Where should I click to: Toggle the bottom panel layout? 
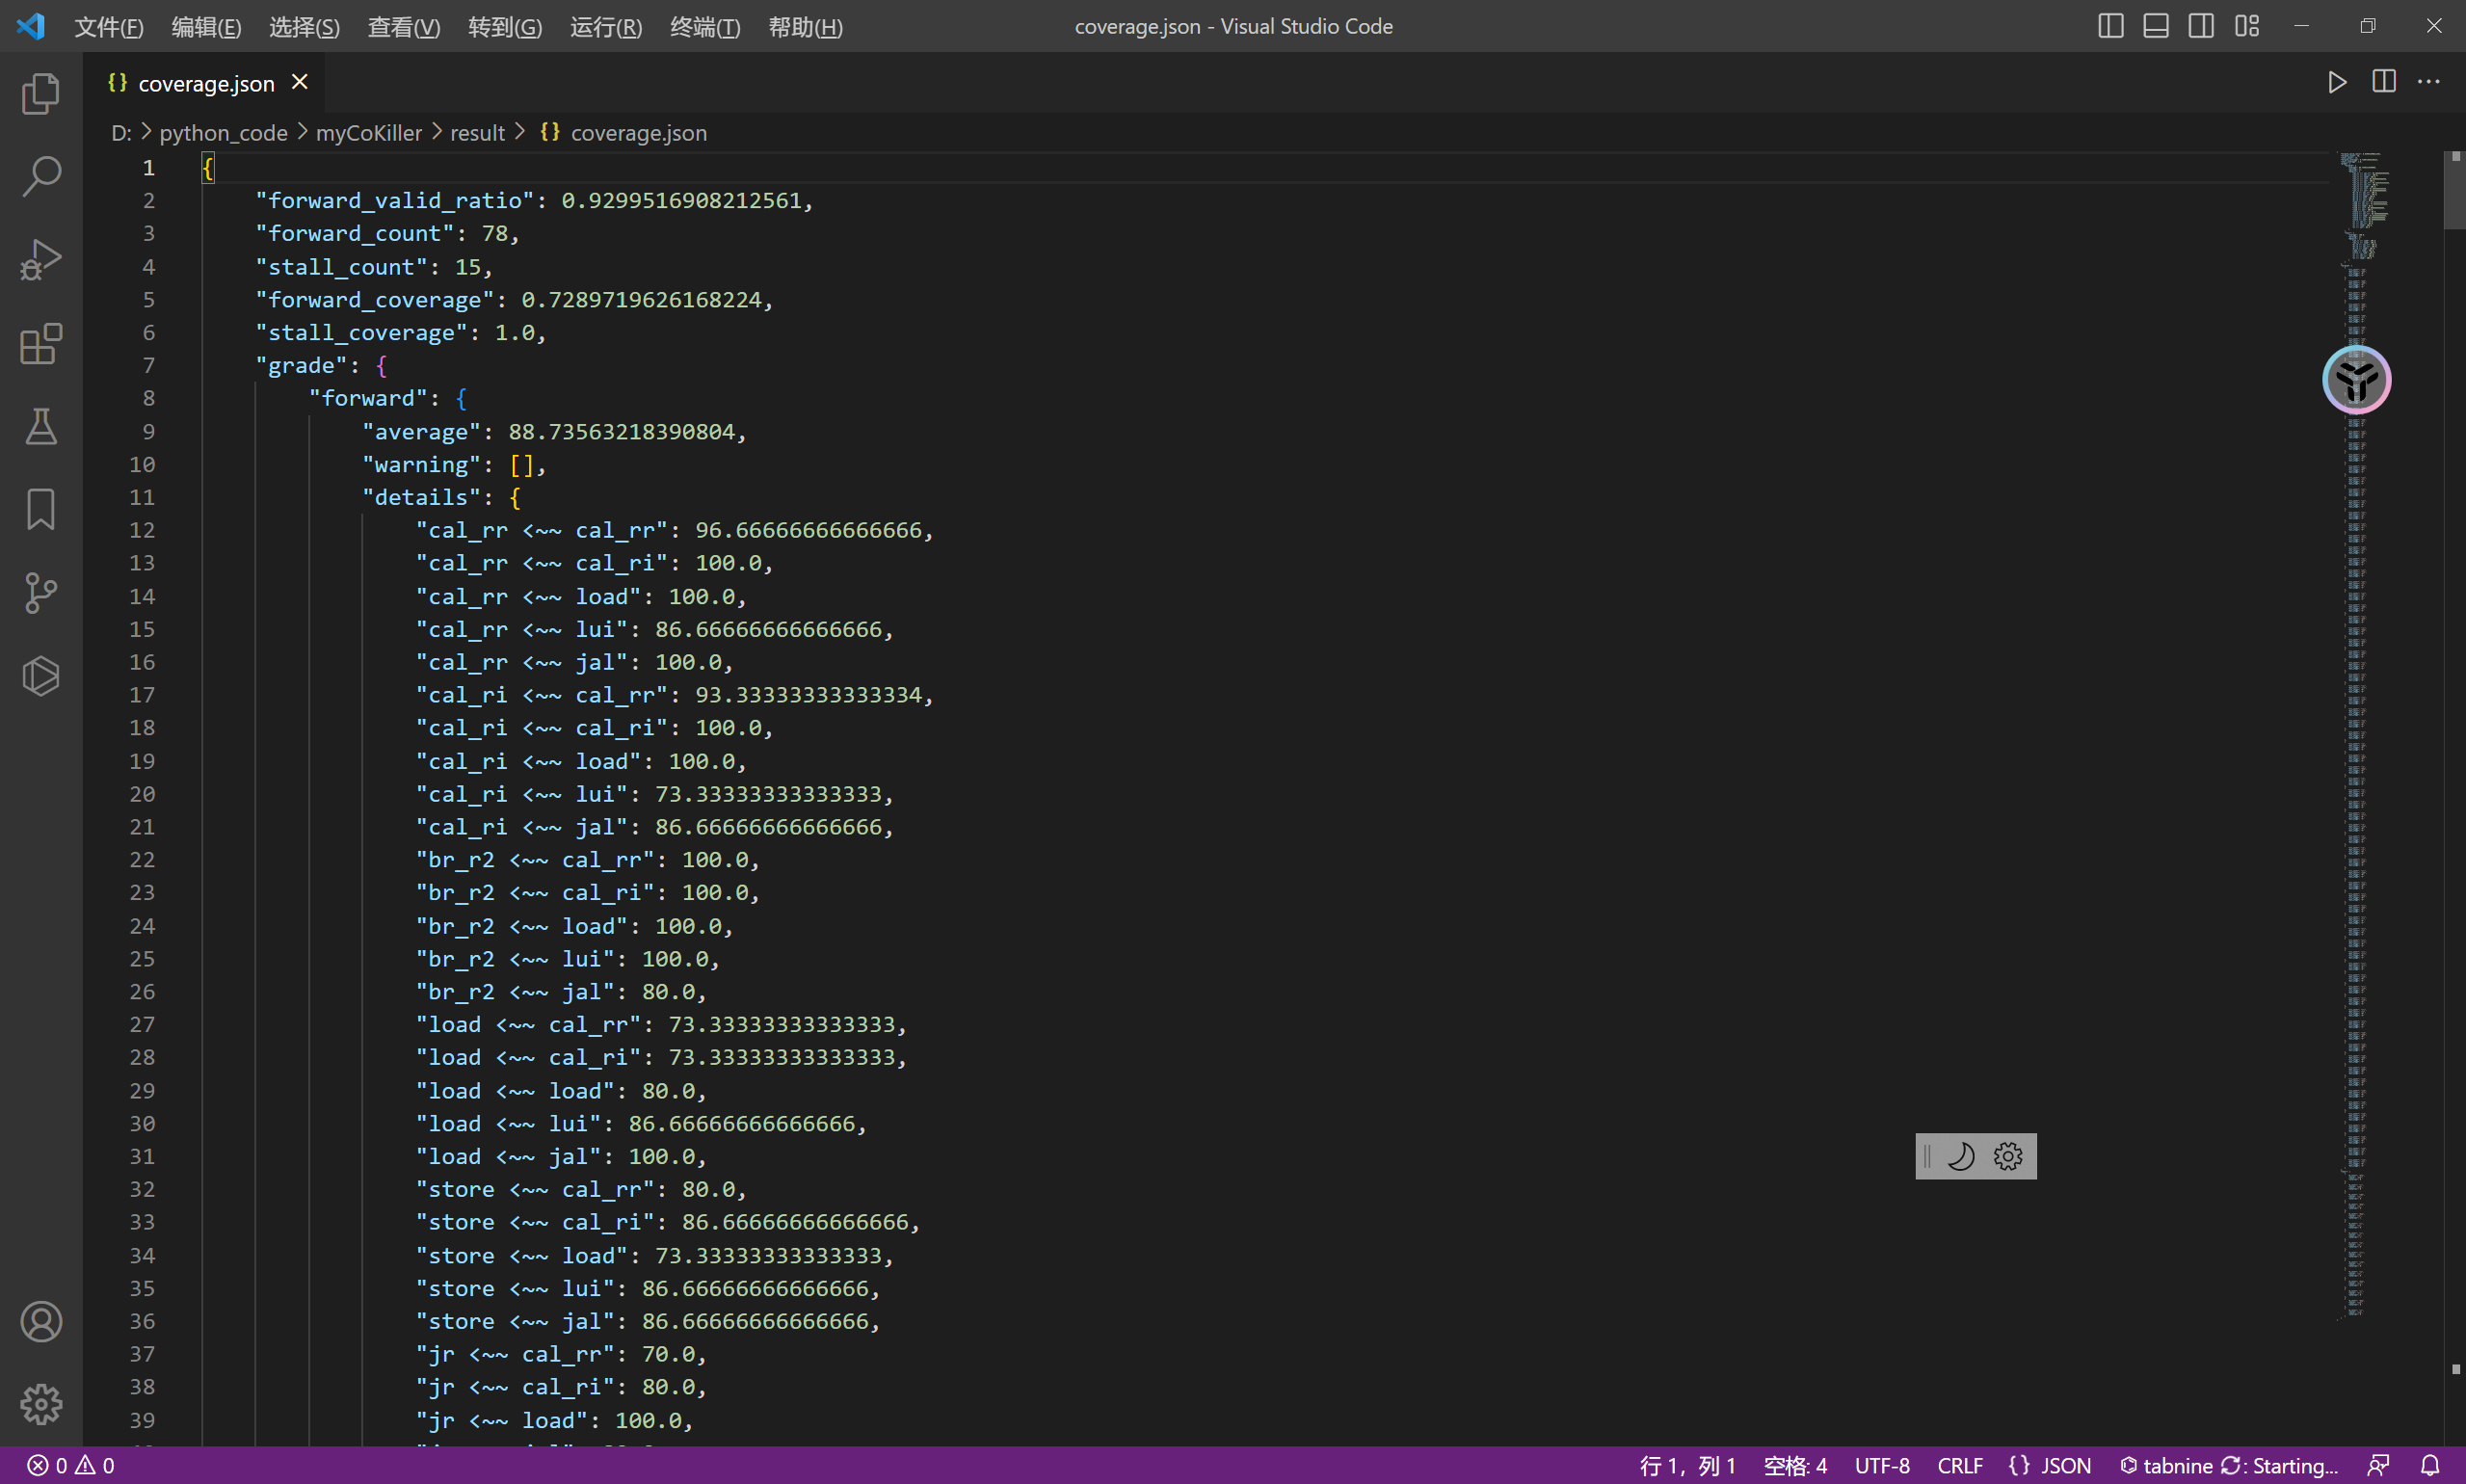(2156, 26)
